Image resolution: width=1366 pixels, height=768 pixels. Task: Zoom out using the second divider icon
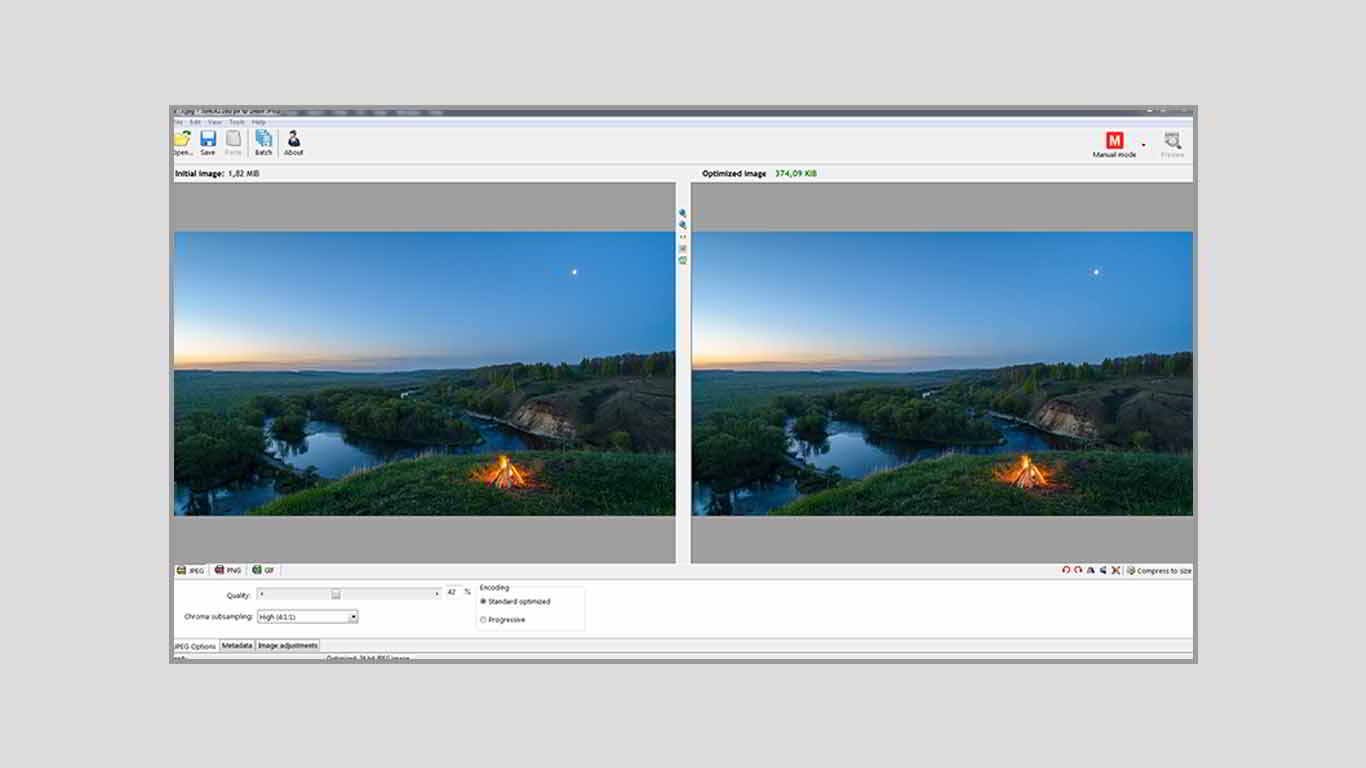tap(683, 225)
